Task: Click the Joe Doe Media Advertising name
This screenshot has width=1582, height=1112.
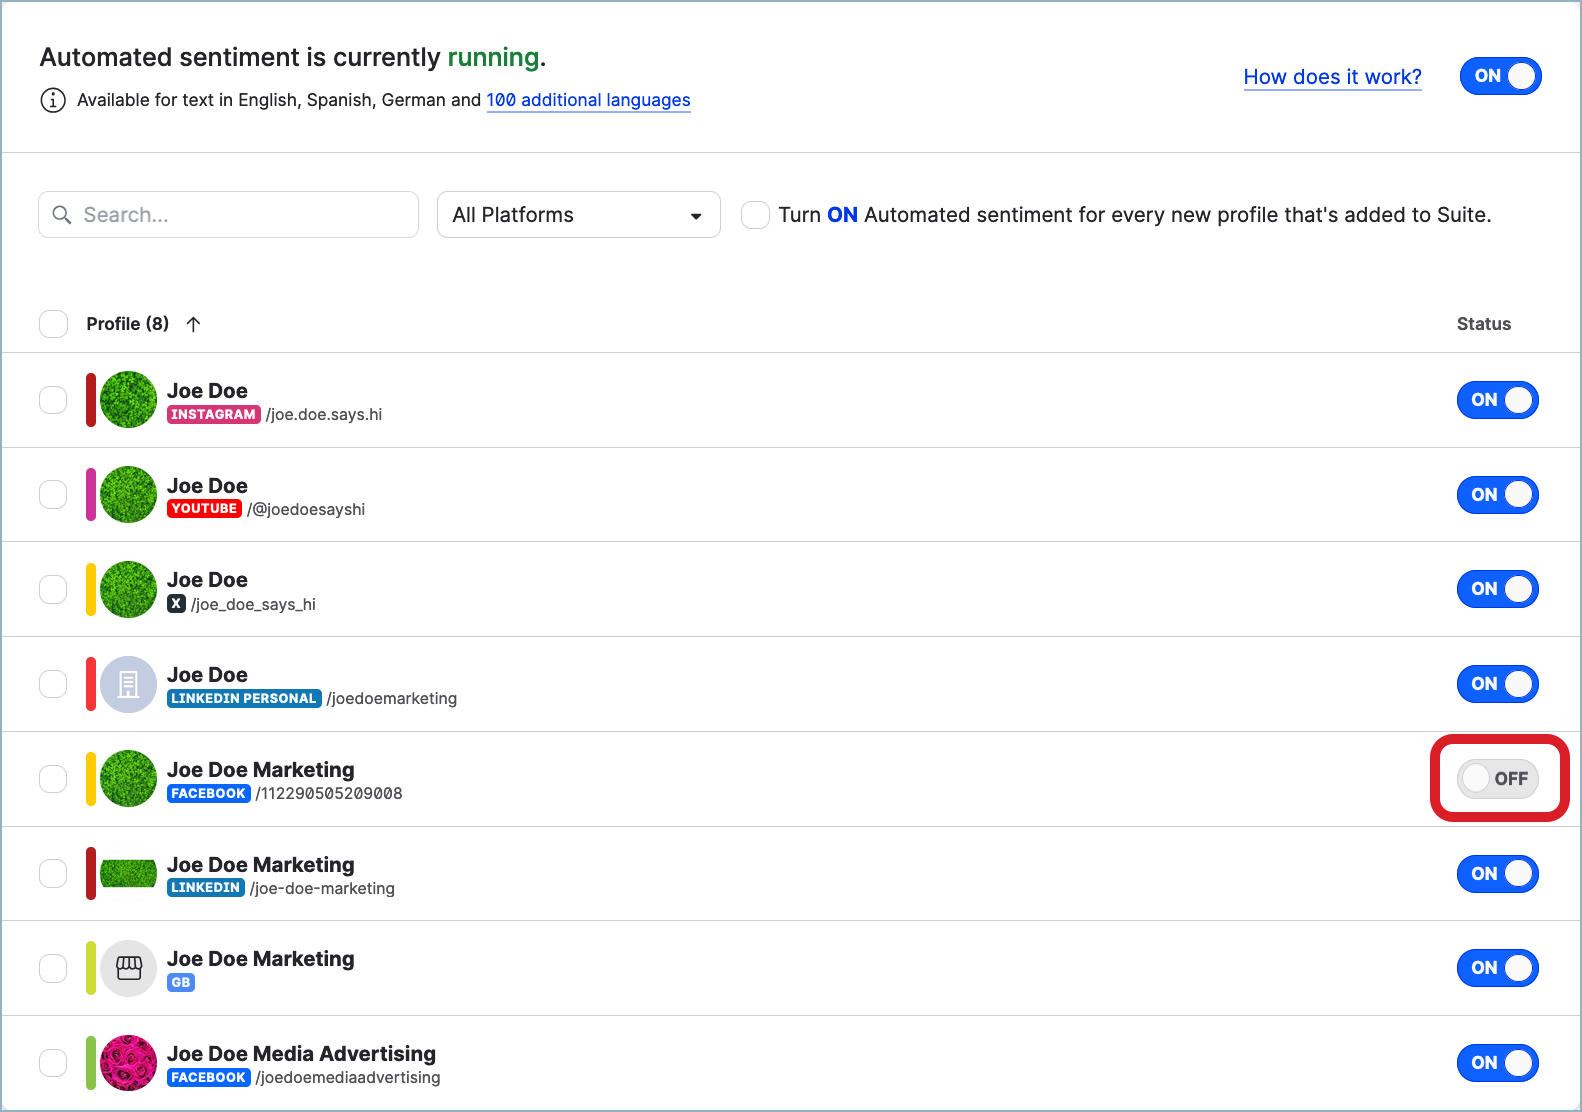Action: [302, 1054]
